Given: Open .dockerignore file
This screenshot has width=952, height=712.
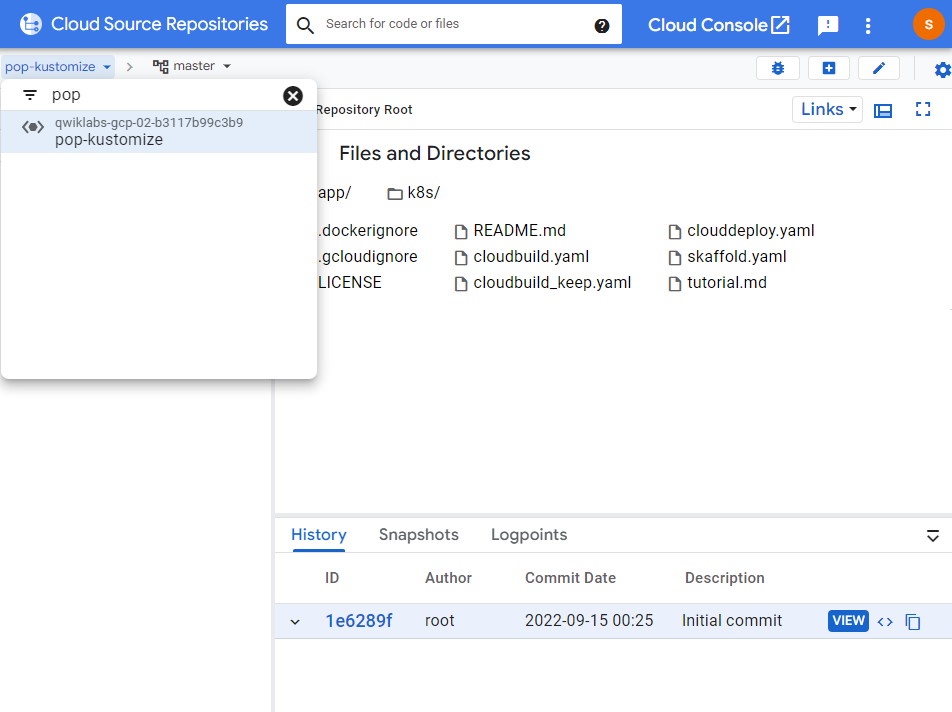Looking at the screenshot, I should coord(368,231).
